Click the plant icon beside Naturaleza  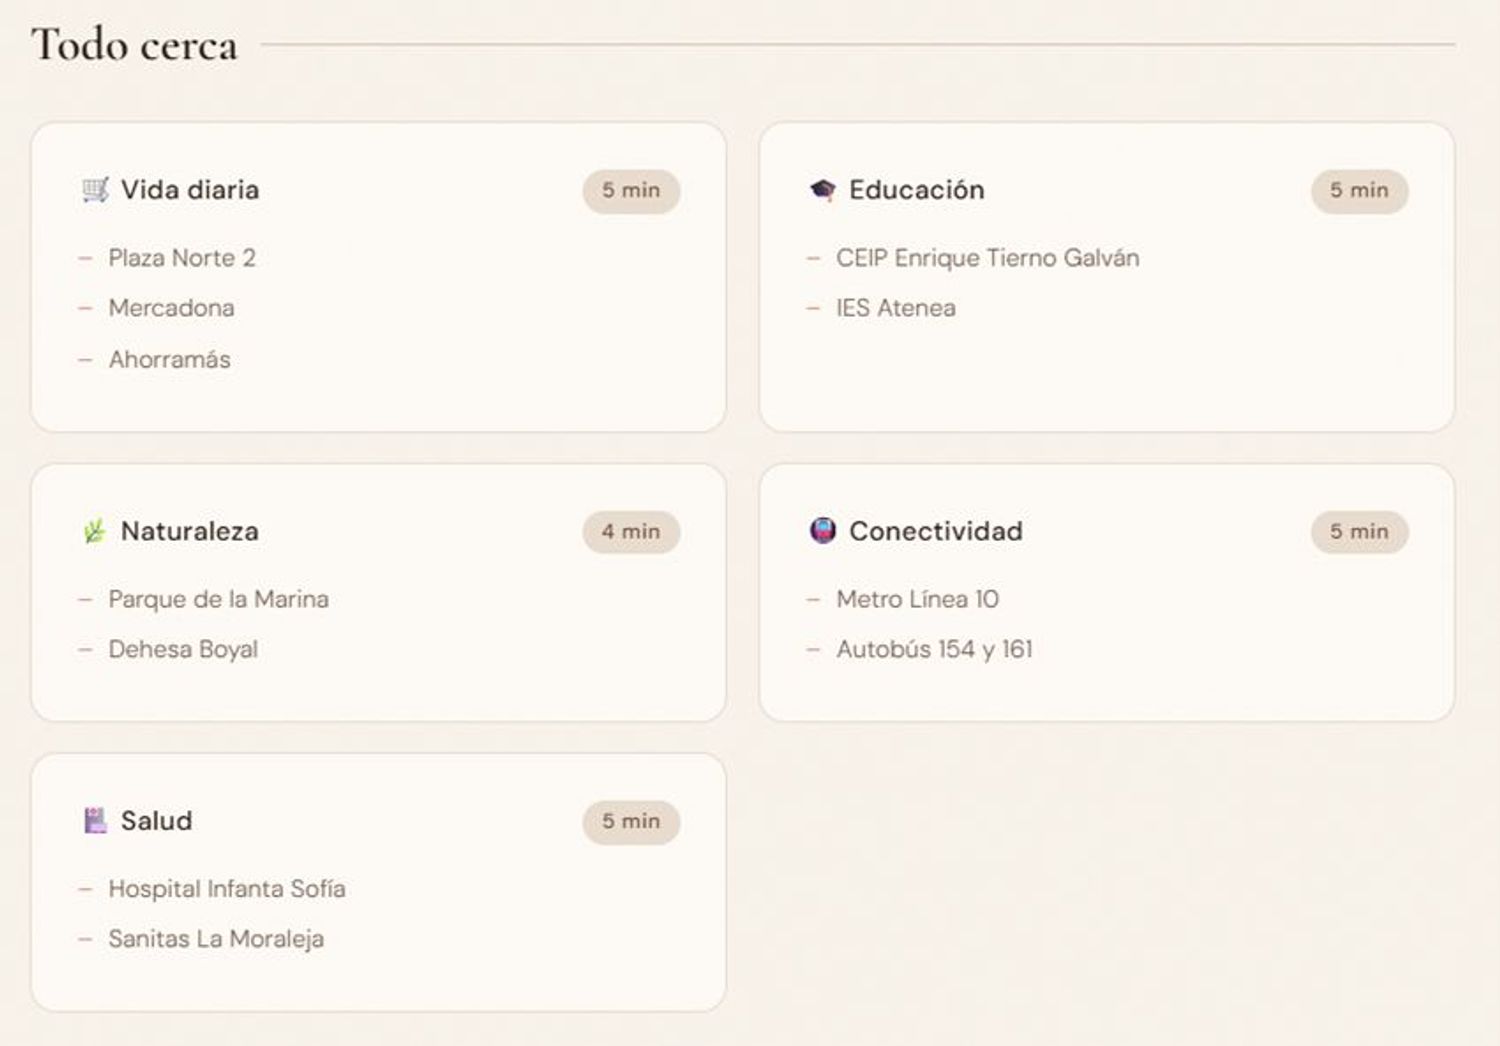pyautogui.click(x=95, y=532)
